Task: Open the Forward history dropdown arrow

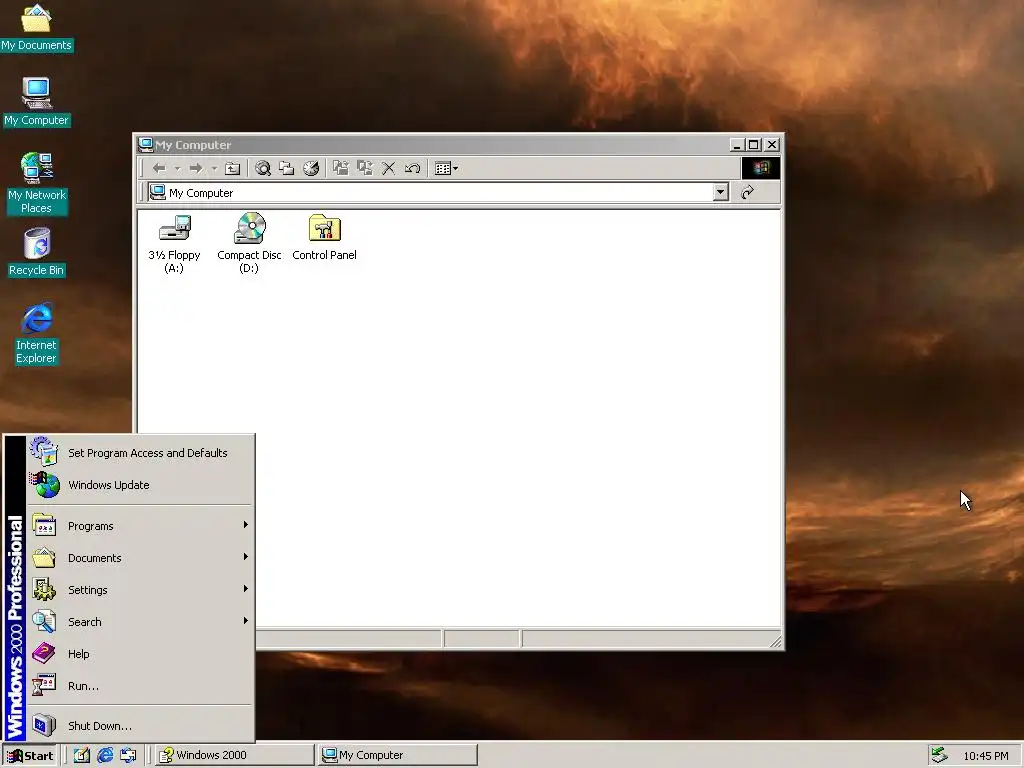Action: pos(214,168)
